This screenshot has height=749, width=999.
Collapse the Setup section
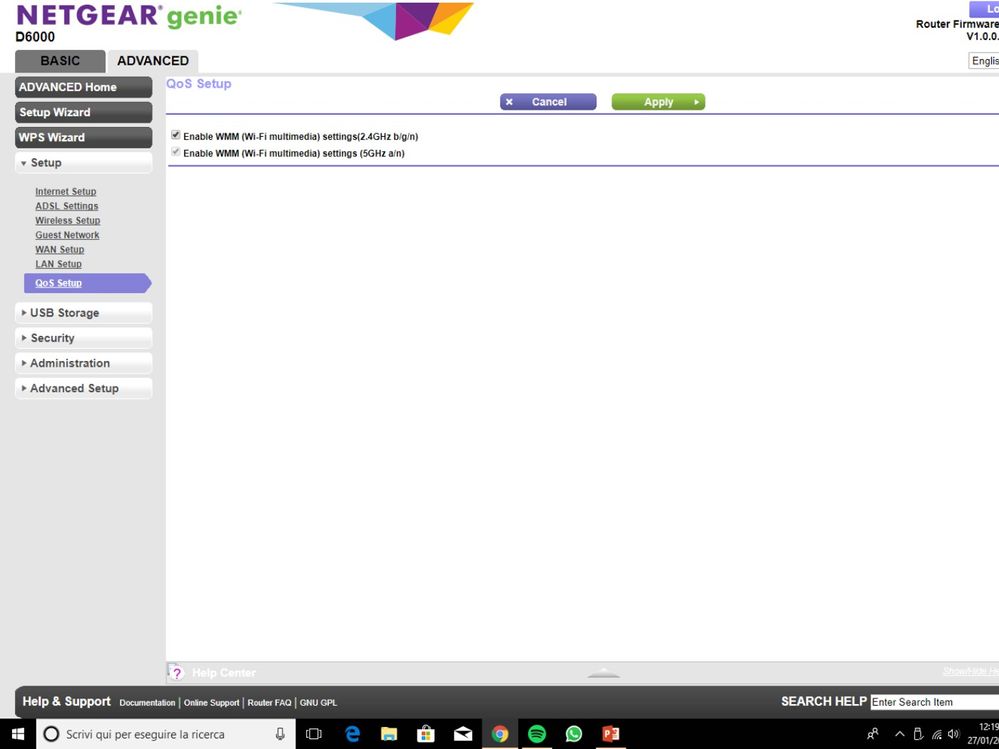[x=83, y=162]
